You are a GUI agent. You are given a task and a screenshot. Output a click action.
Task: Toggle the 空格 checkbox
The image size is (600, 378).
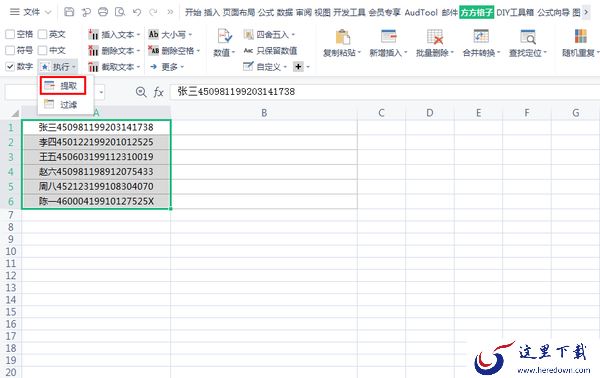[x=10, y=34]
